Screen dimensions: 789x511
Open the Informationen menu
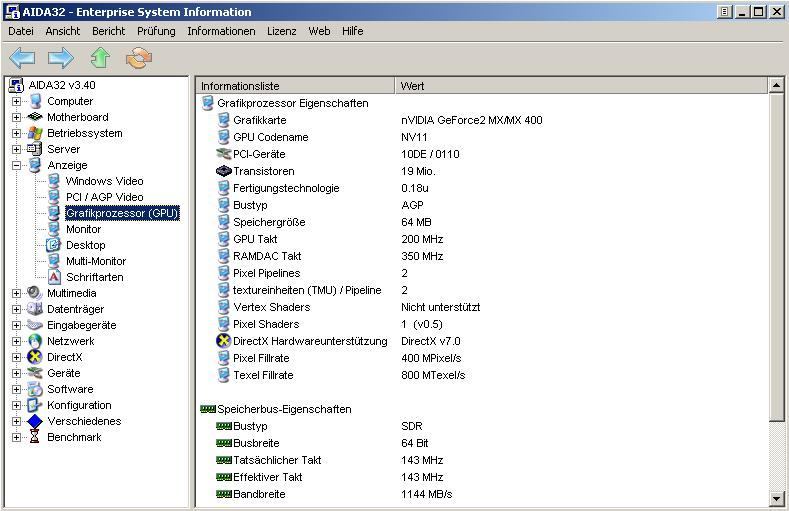click(x=221, y=31)
